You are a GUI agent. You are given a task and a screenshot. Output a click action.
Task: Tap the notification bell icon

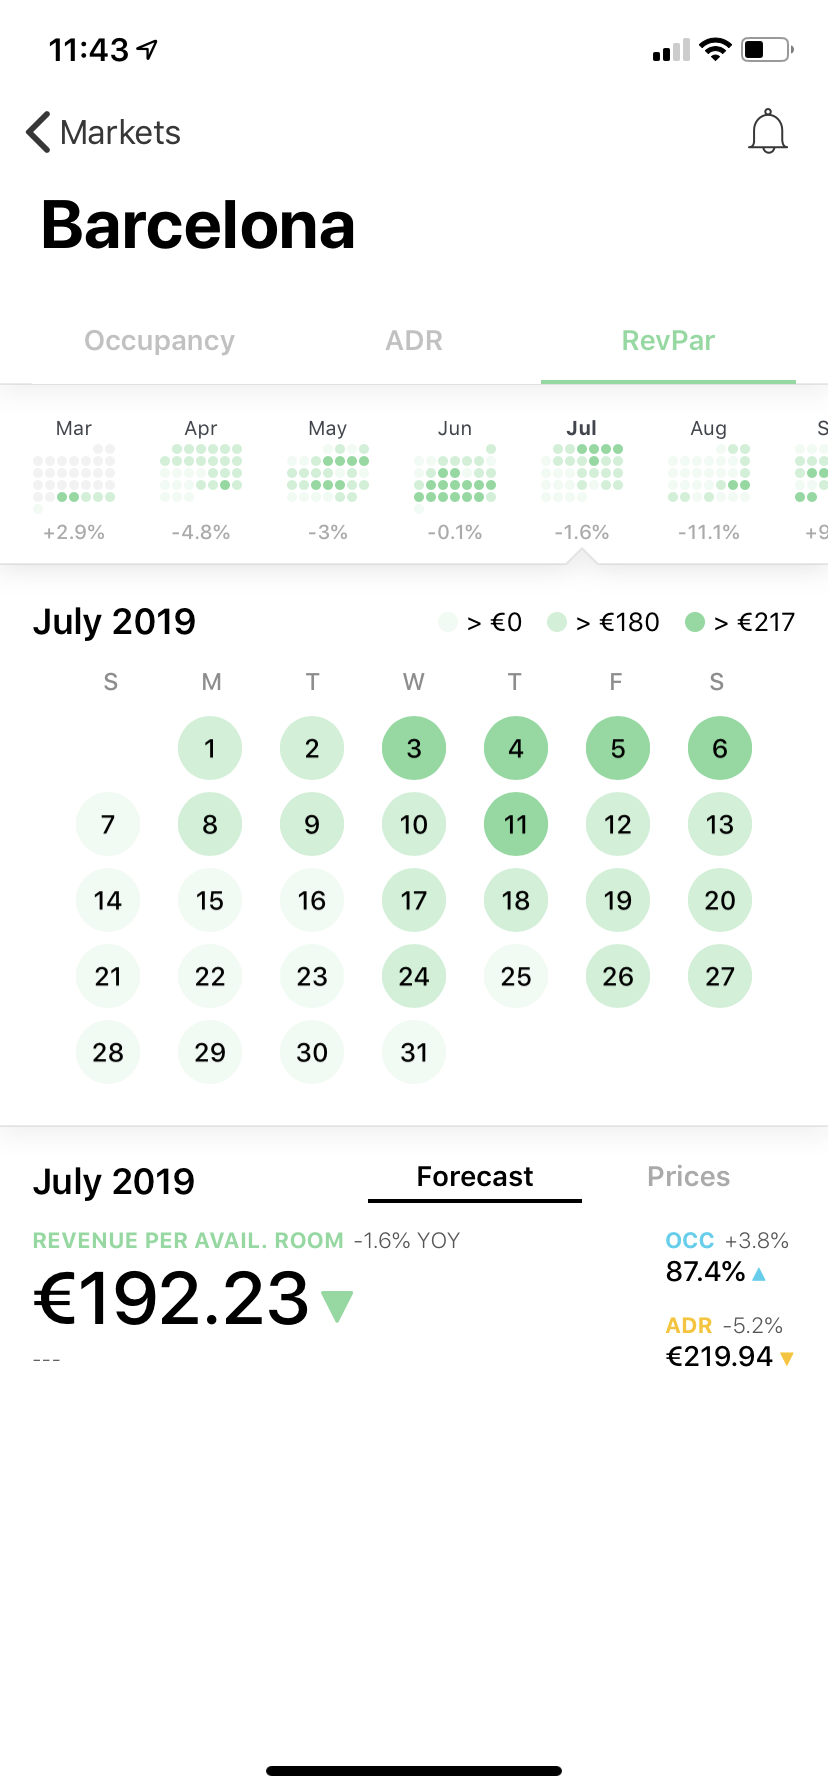pos(768,132)
